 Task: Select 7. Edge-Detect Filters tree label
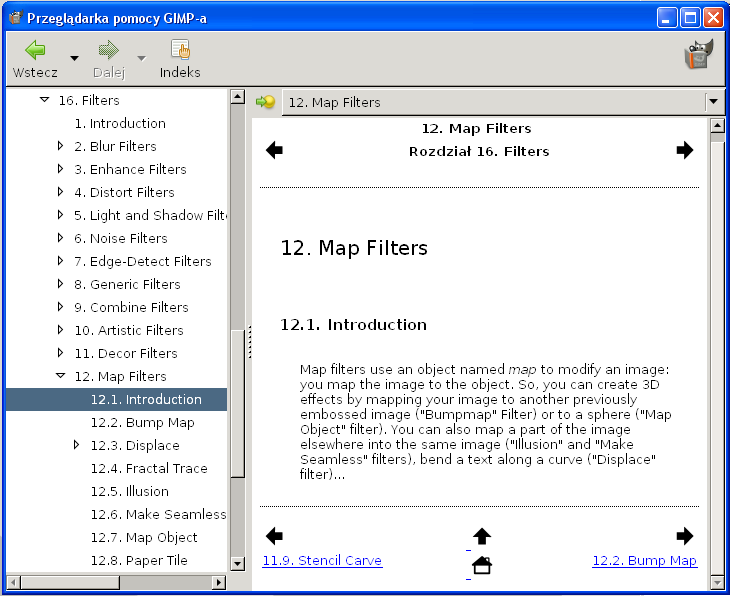142,261
